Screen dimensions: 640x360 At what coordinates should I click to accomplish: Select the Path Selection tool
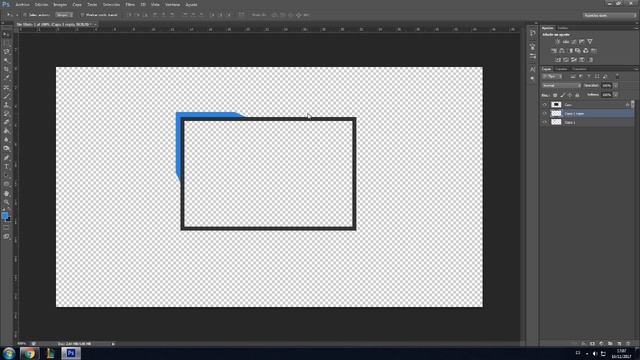pos(6,175)
